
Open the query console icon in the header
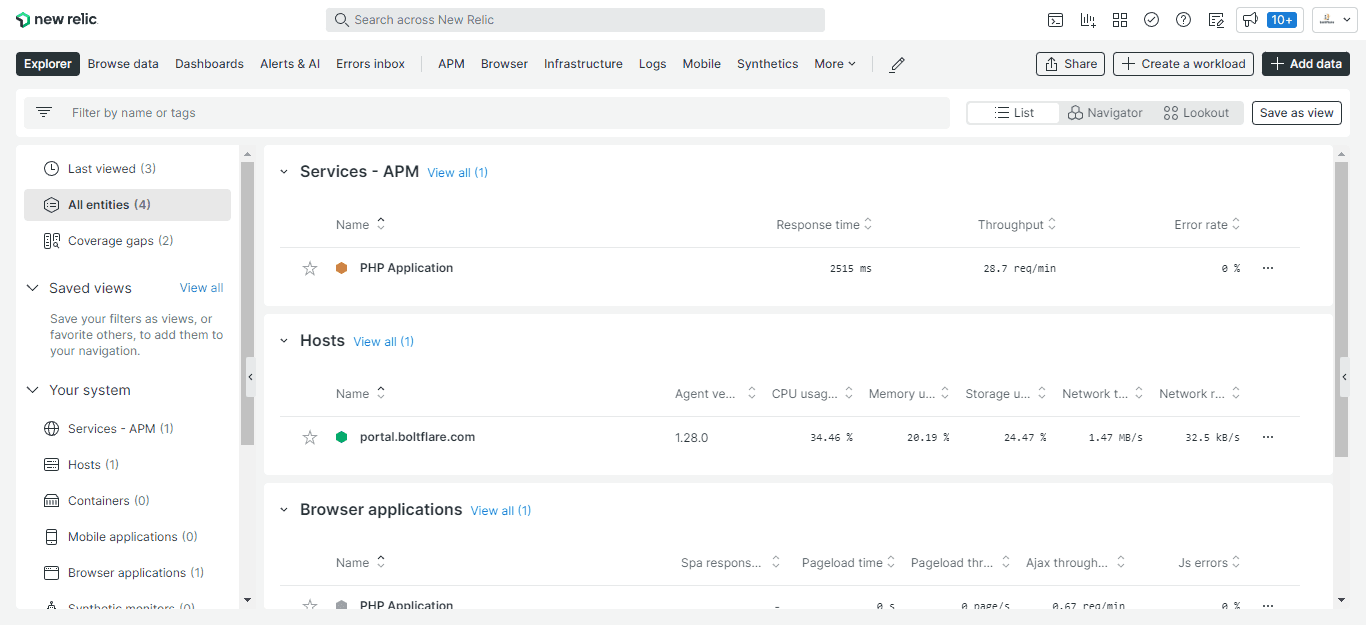coord(1055,20)
